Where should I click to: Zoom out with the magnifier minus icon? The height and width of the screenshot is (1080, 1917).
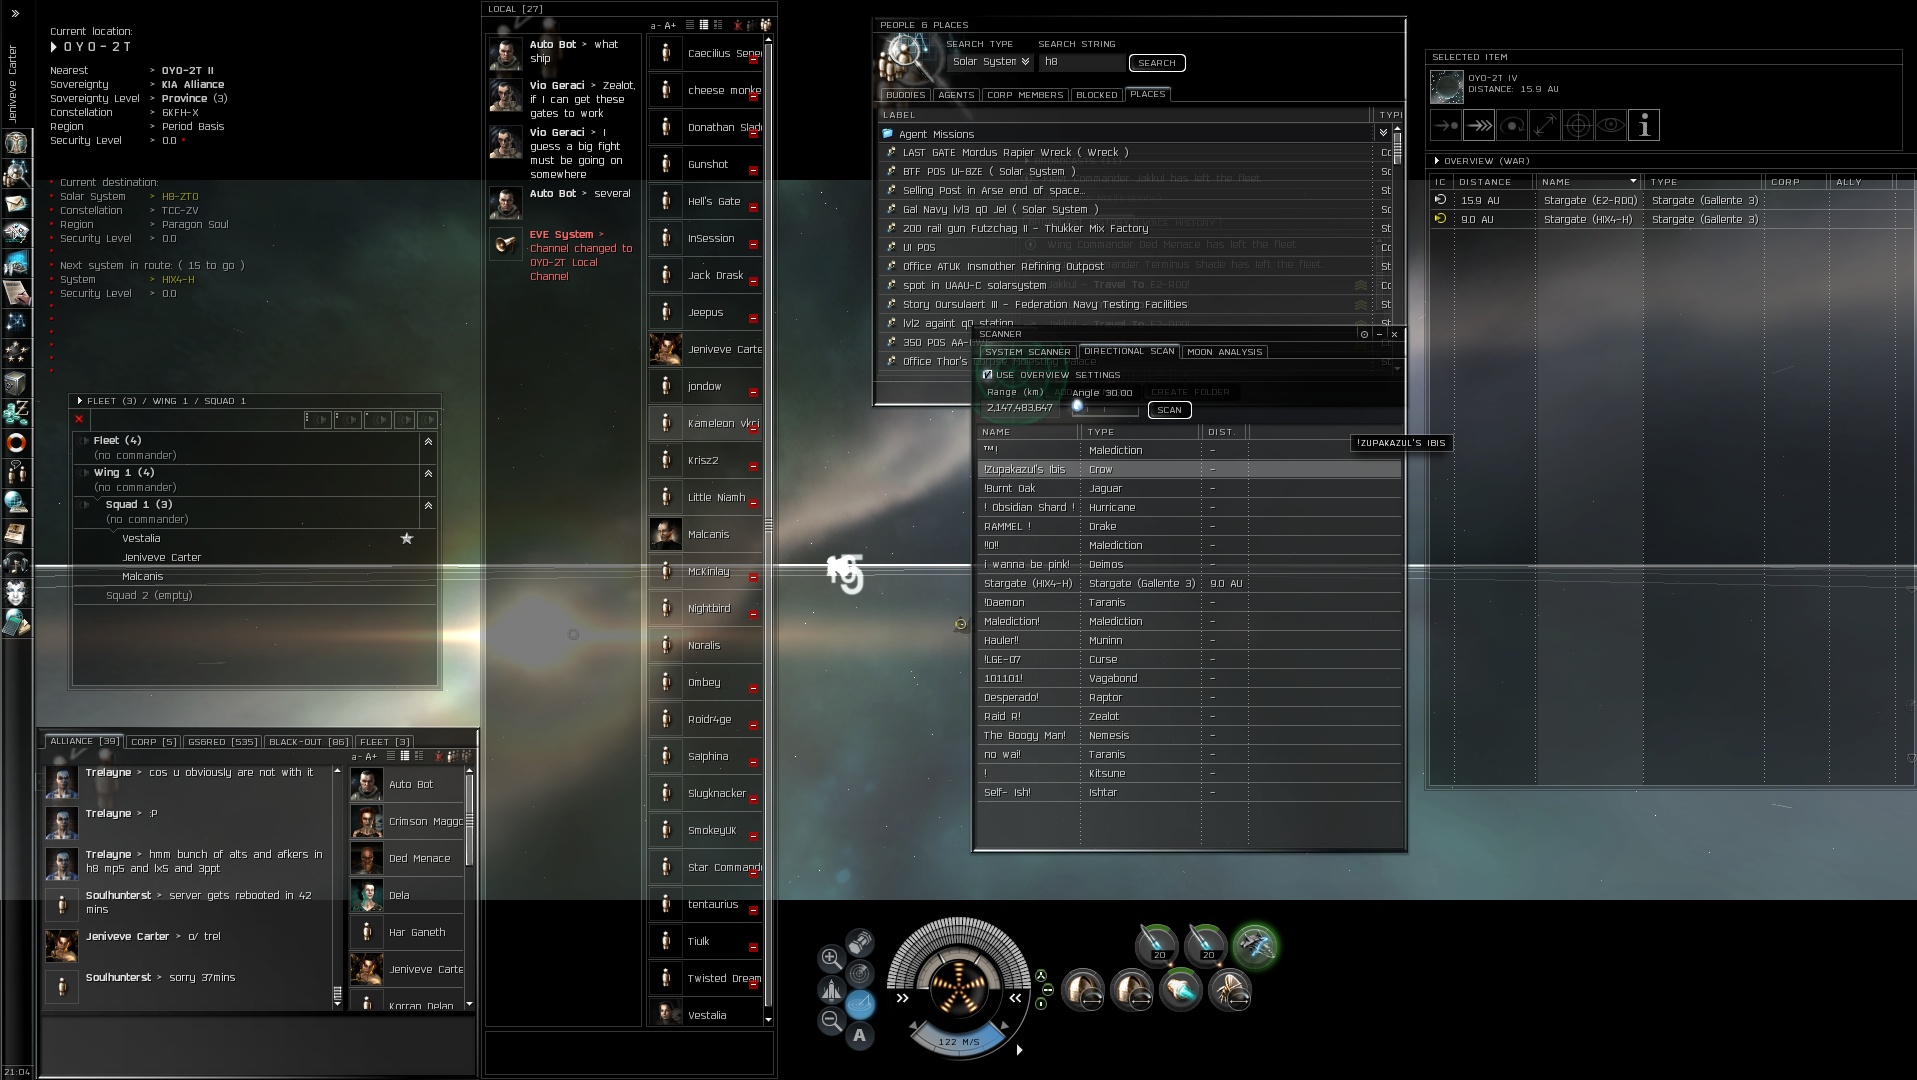click(x=830, y=1020)
